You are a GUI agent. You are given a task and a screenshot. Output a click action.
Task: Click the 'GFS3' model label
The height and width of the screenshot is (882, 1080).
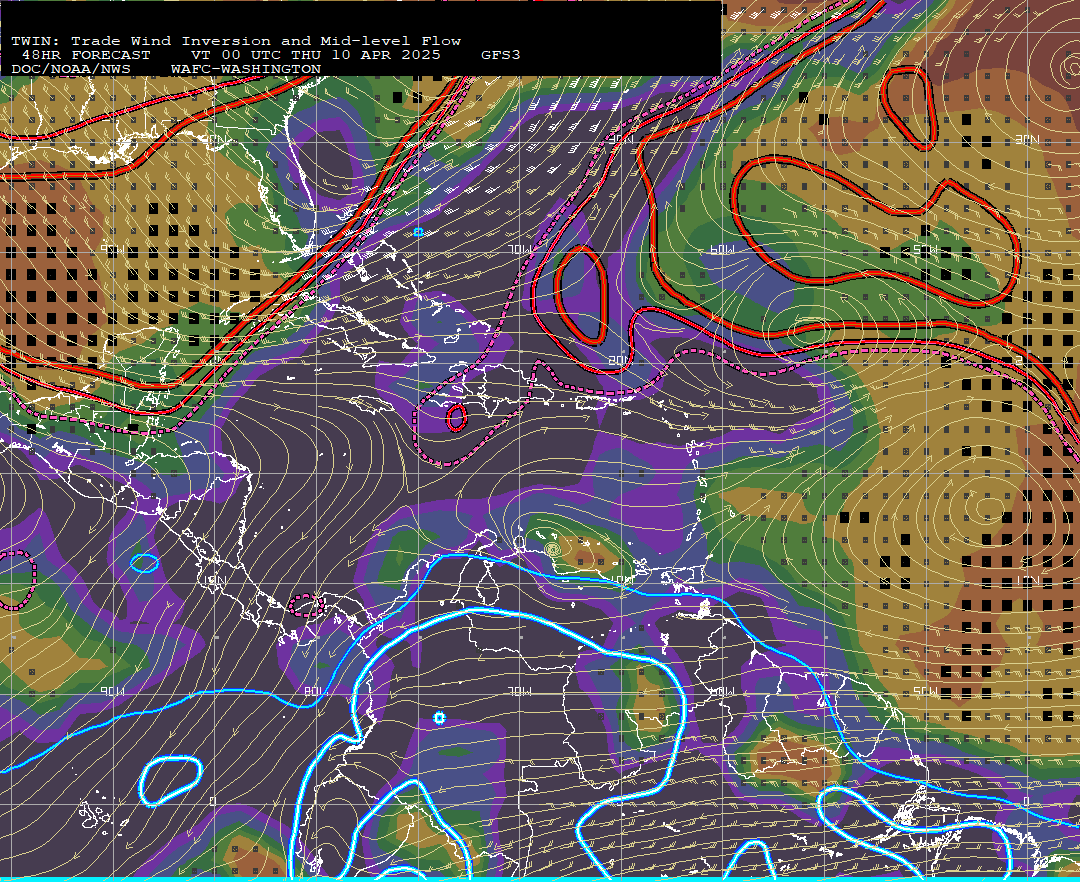pos(501,55)
